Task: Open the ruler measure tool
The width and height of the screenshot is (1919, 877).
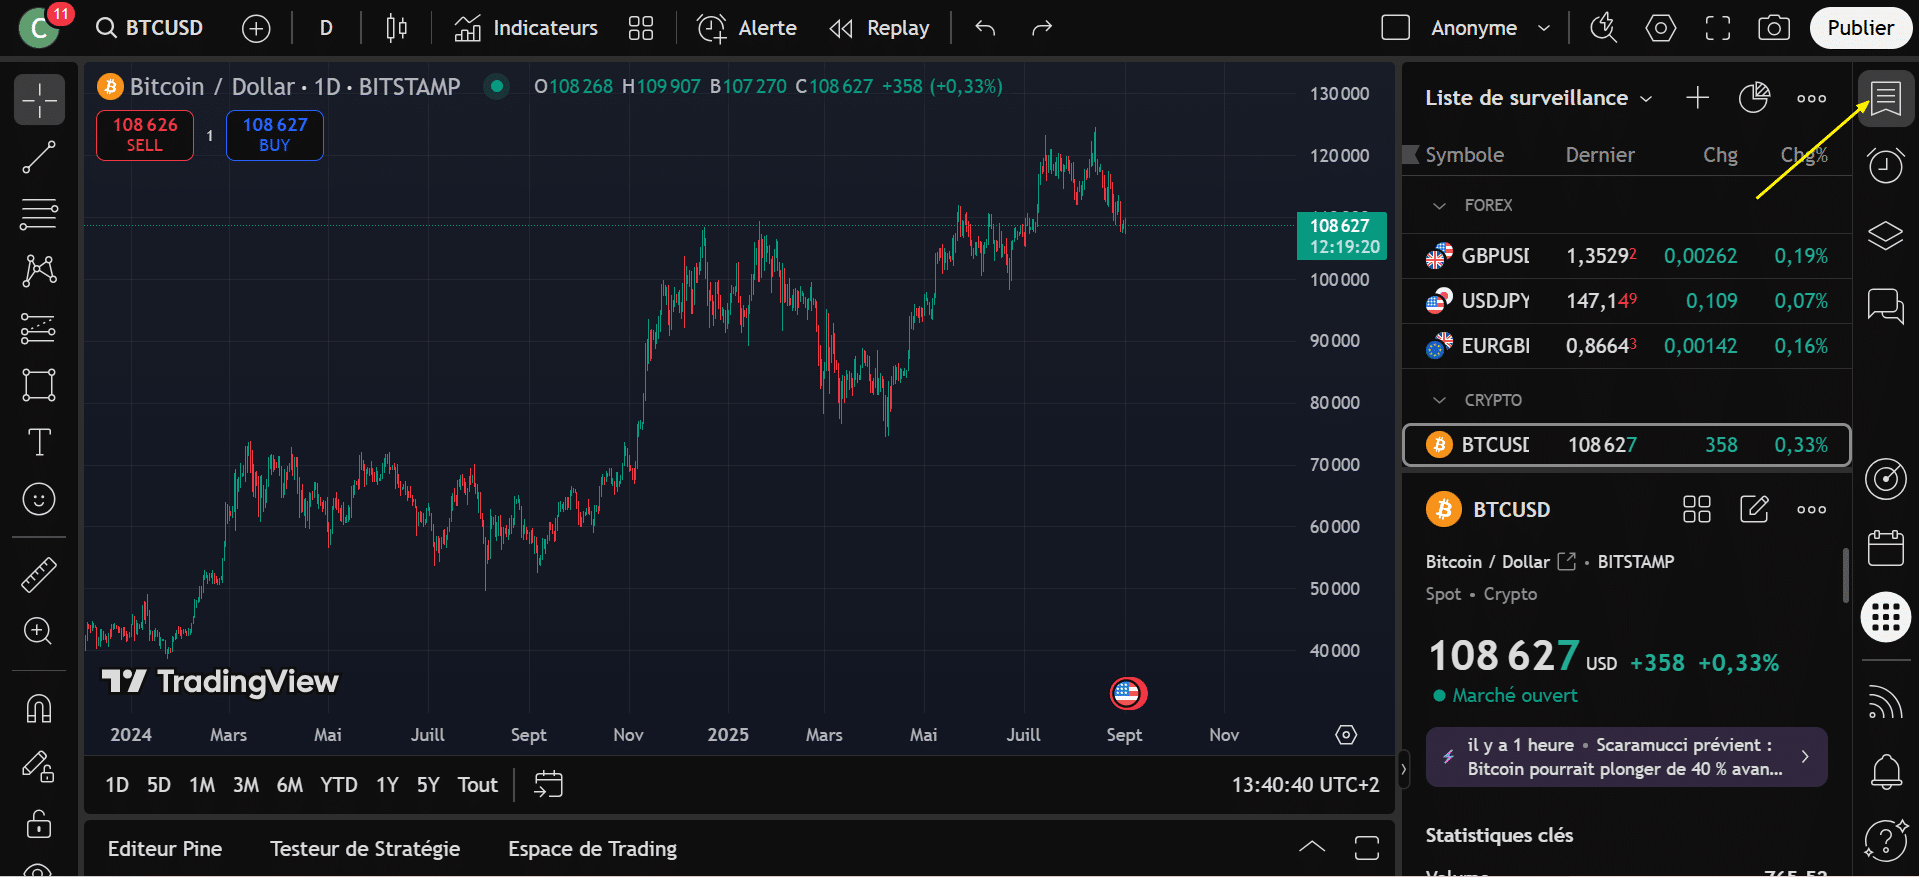Action: pos(39,574)
